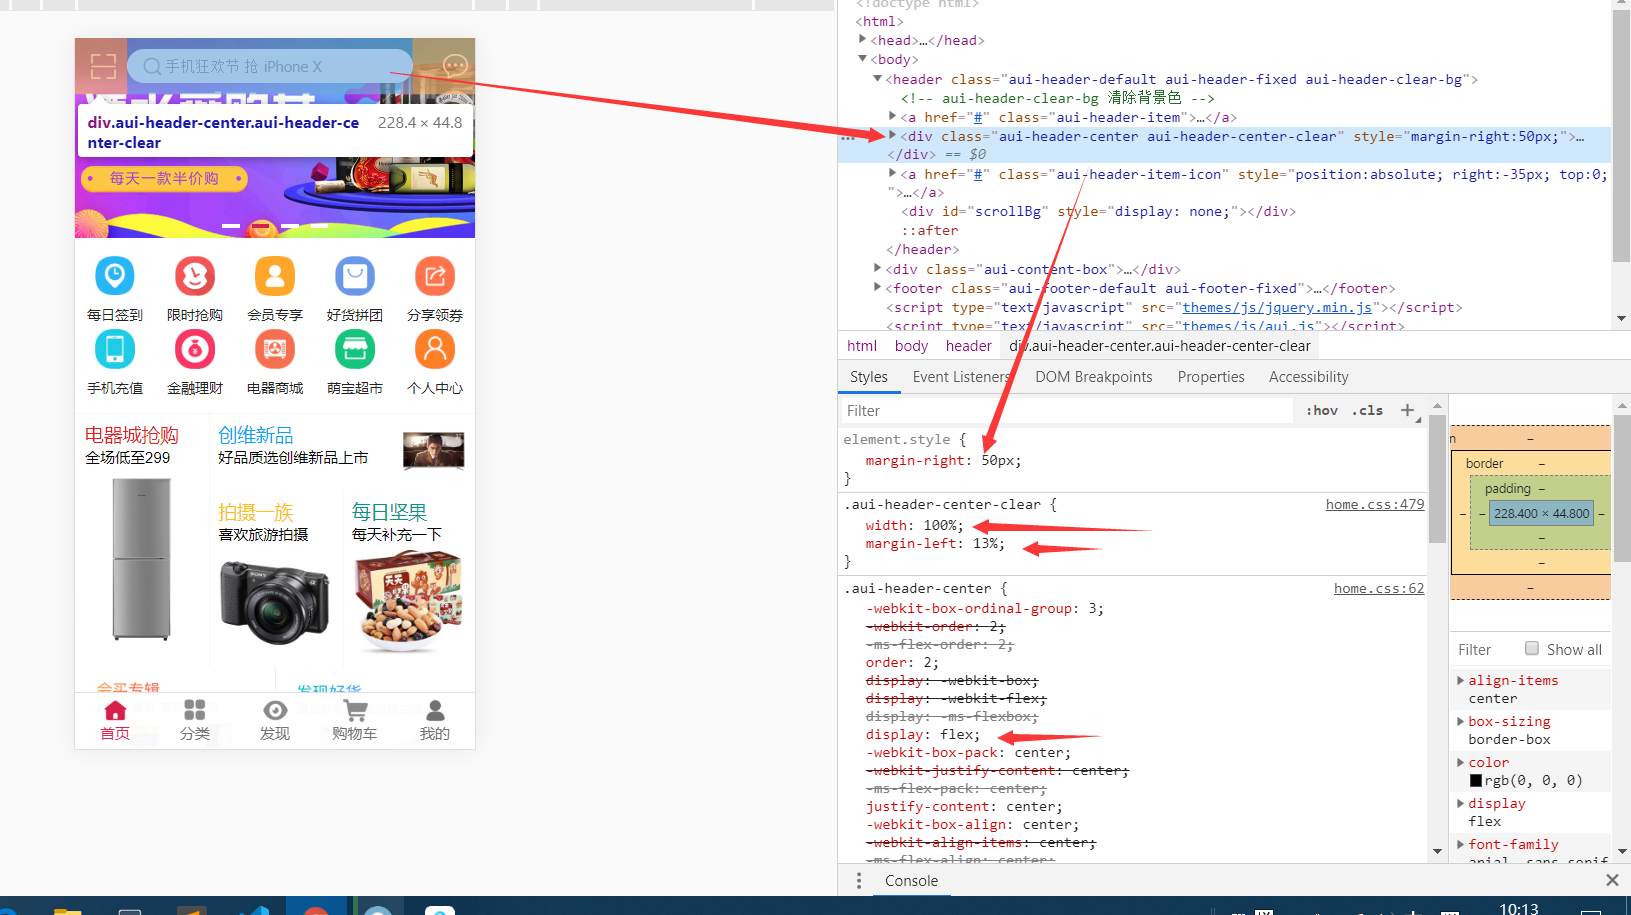Expand the footer aui-footer-default node
Viewport: 1631px width, 915px height.
877,287
